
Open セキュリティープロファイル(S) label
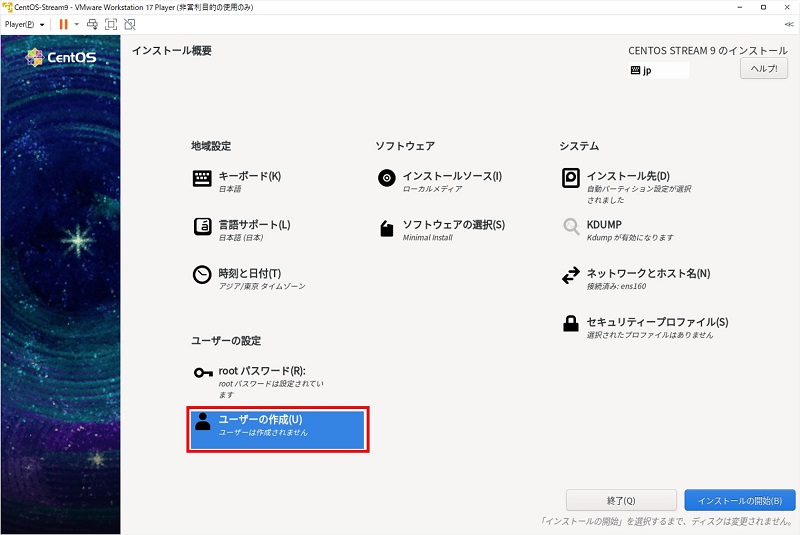tap(657, 322)
